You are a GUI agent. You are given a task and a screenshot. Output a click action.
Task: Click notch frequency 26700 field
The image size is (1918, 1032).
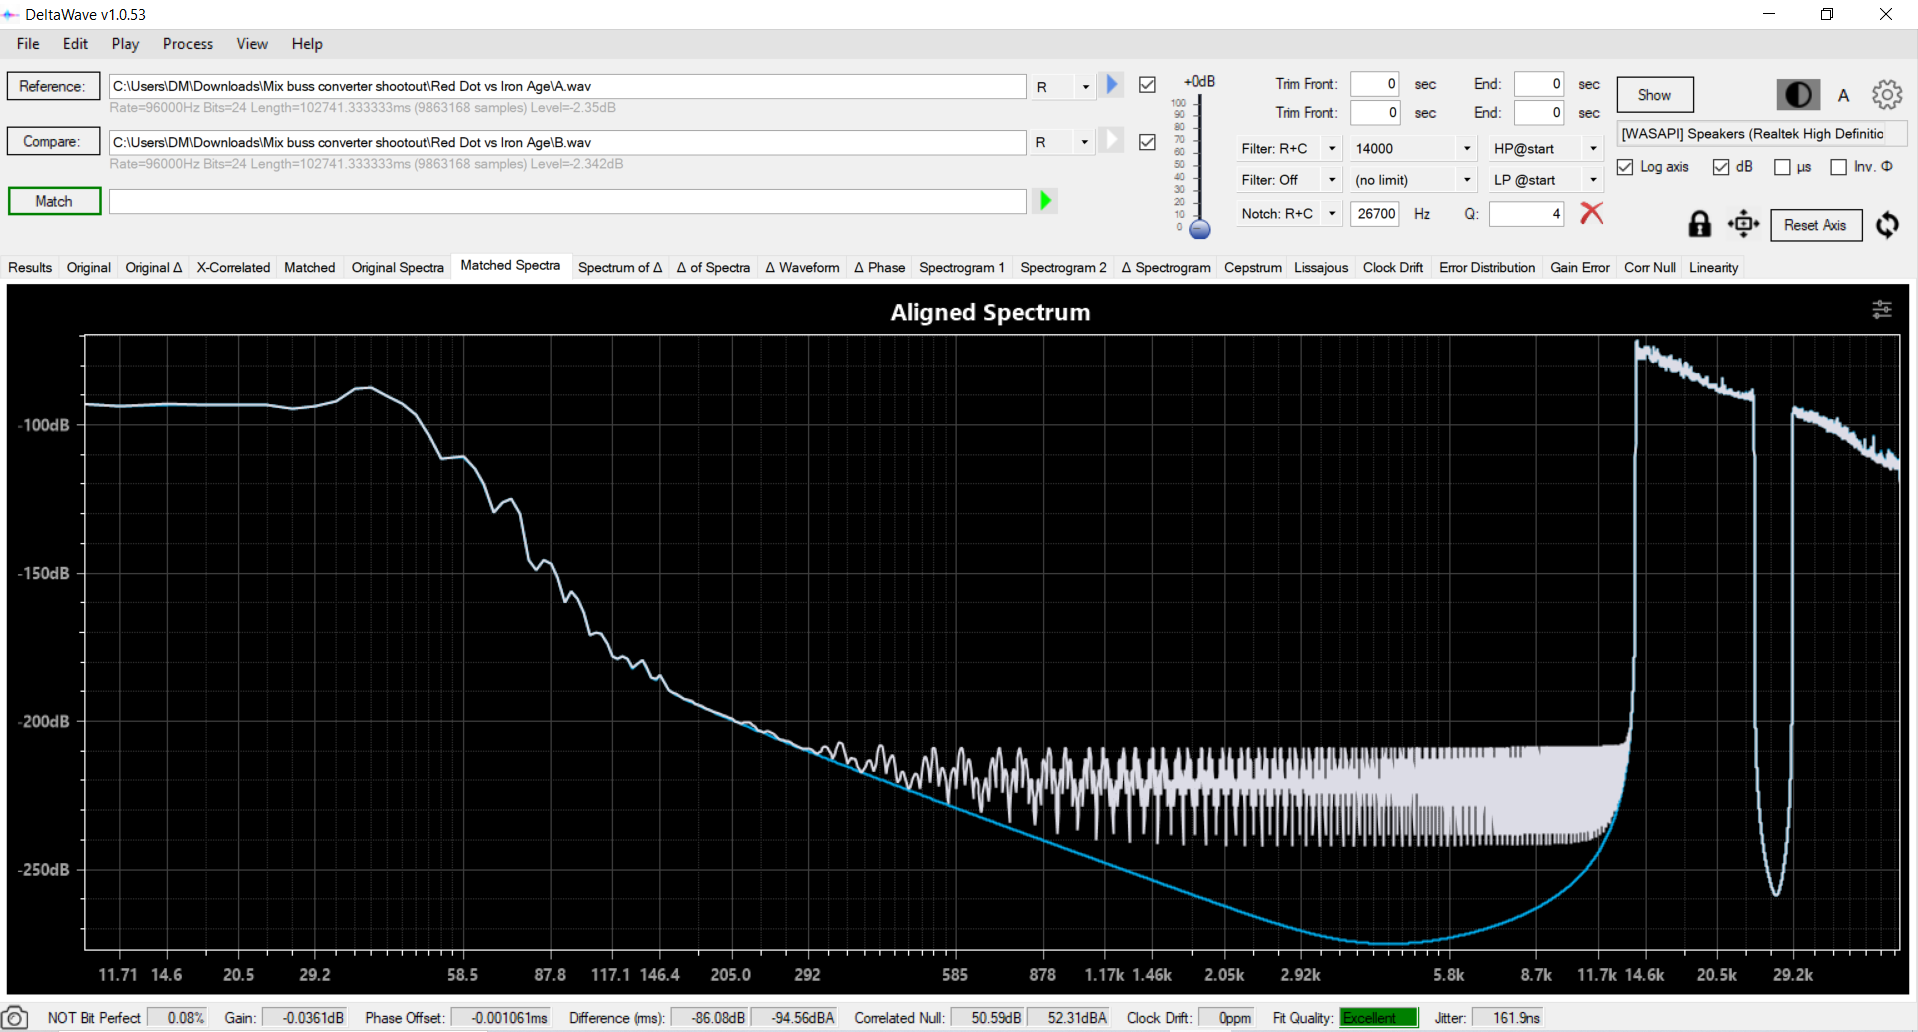pyautogui.click(x=1375, y=213)
